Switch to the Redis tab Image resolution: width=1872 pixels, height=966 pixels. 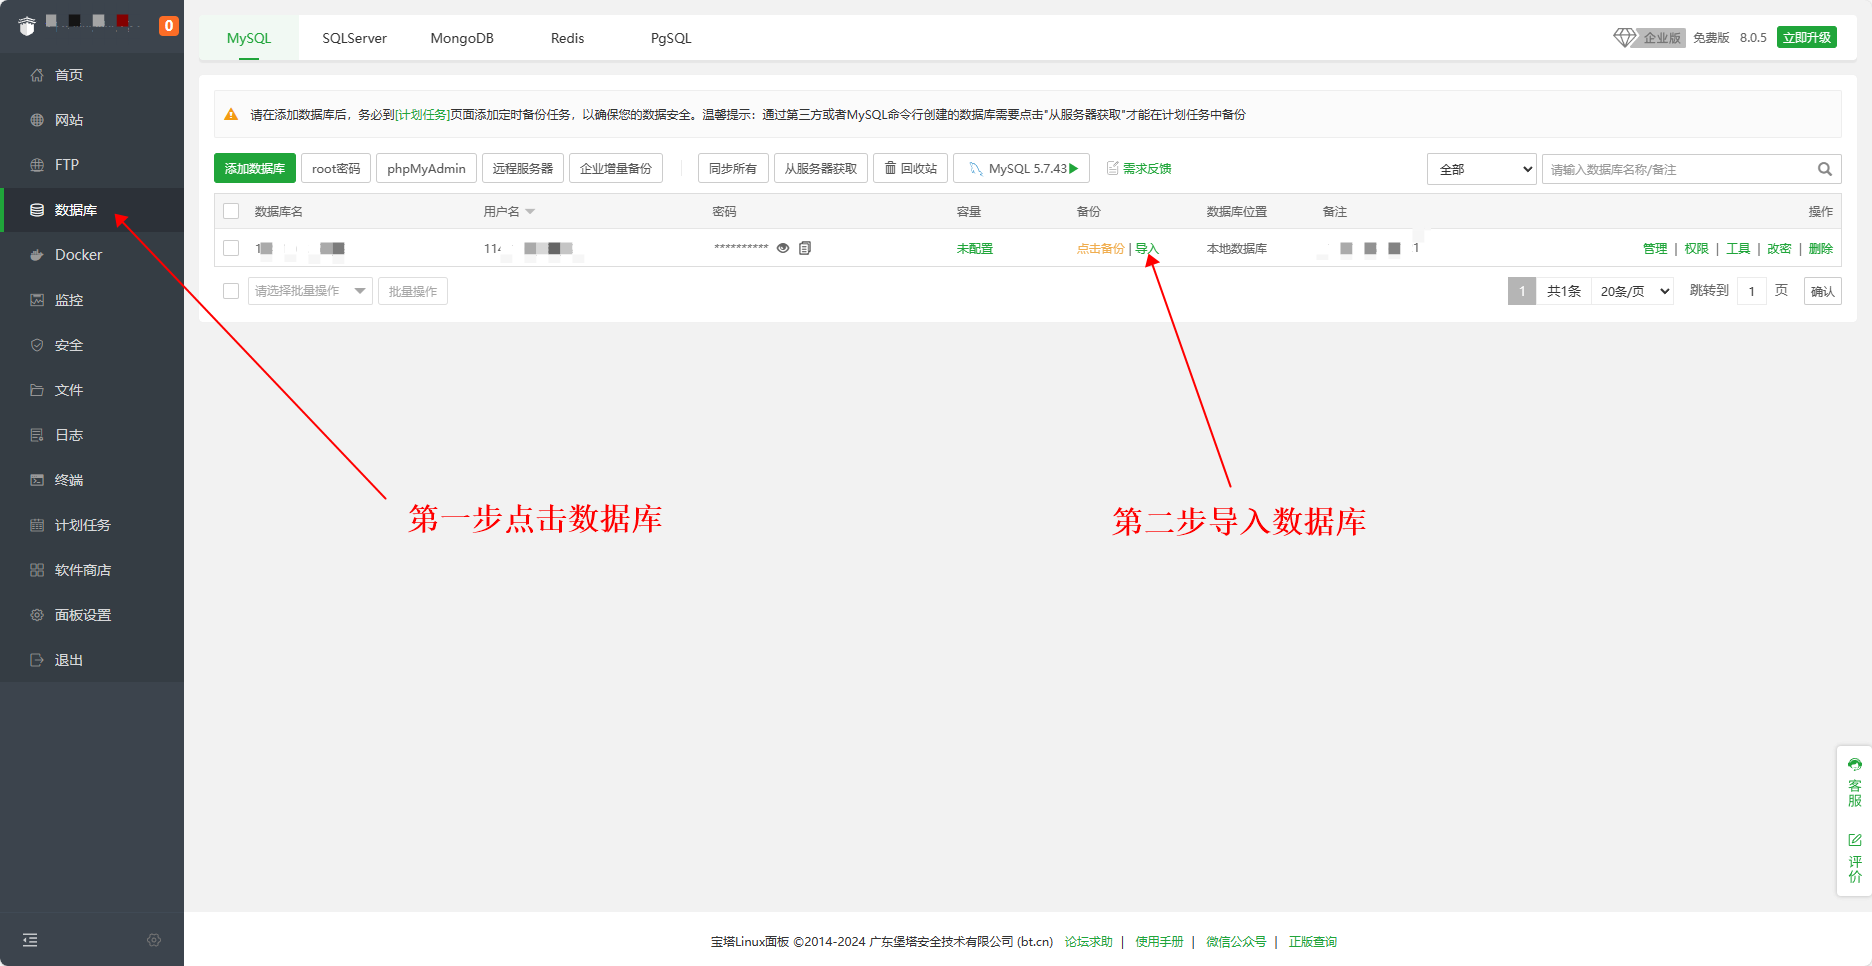coord(567,38)
